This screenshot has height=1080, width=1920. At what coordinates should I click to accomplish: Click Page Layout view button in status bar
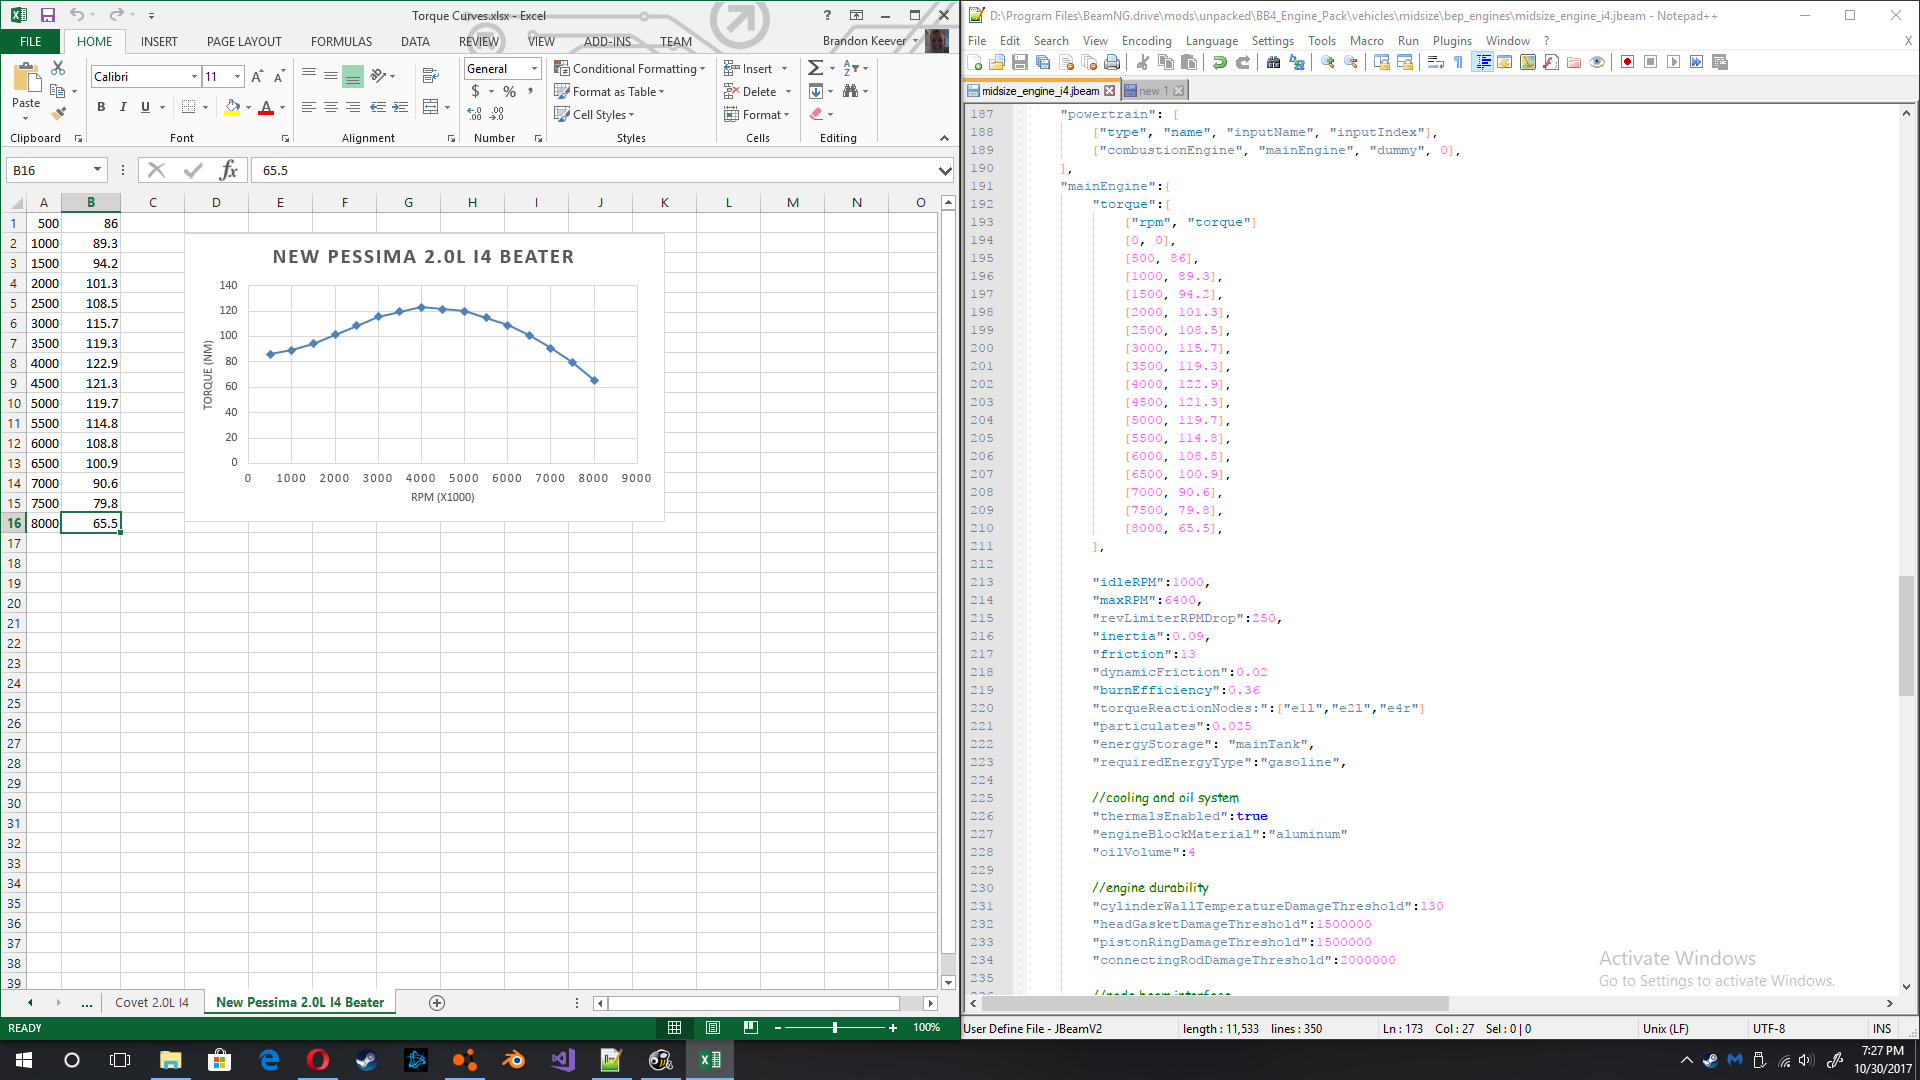pos(713,1028)
